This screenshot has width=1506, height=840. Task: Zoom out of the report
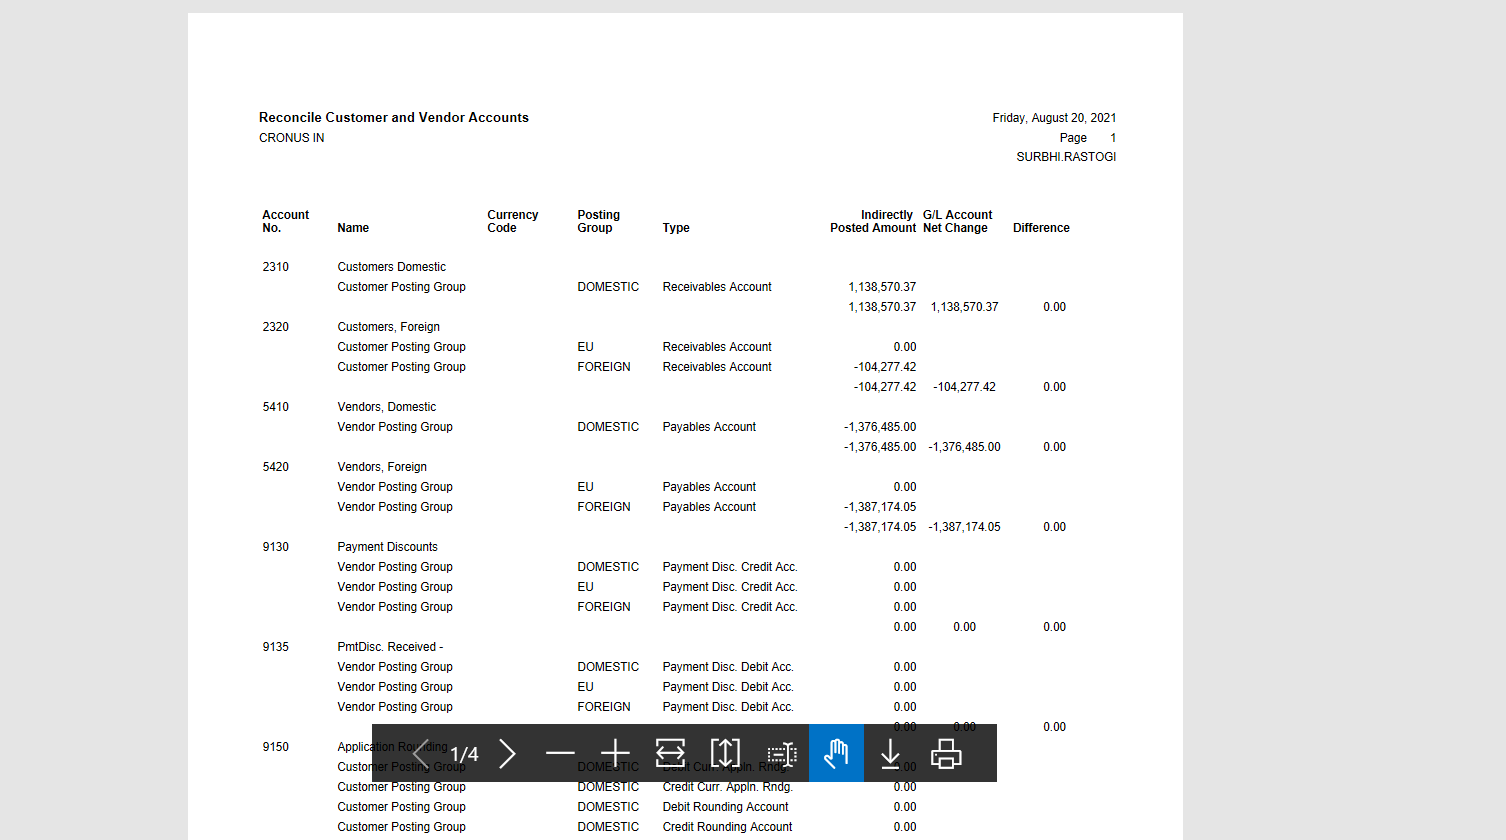coord(560,753)
